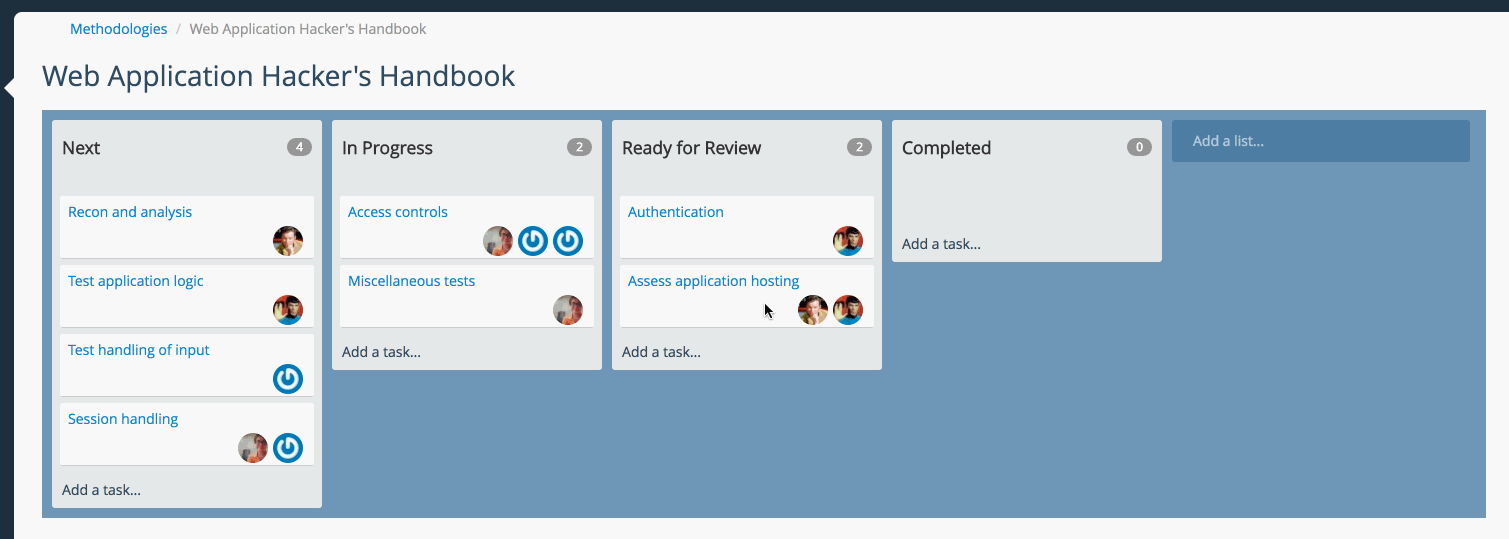
Task: Click the Ready for Review list header
Action: point(692,148)
